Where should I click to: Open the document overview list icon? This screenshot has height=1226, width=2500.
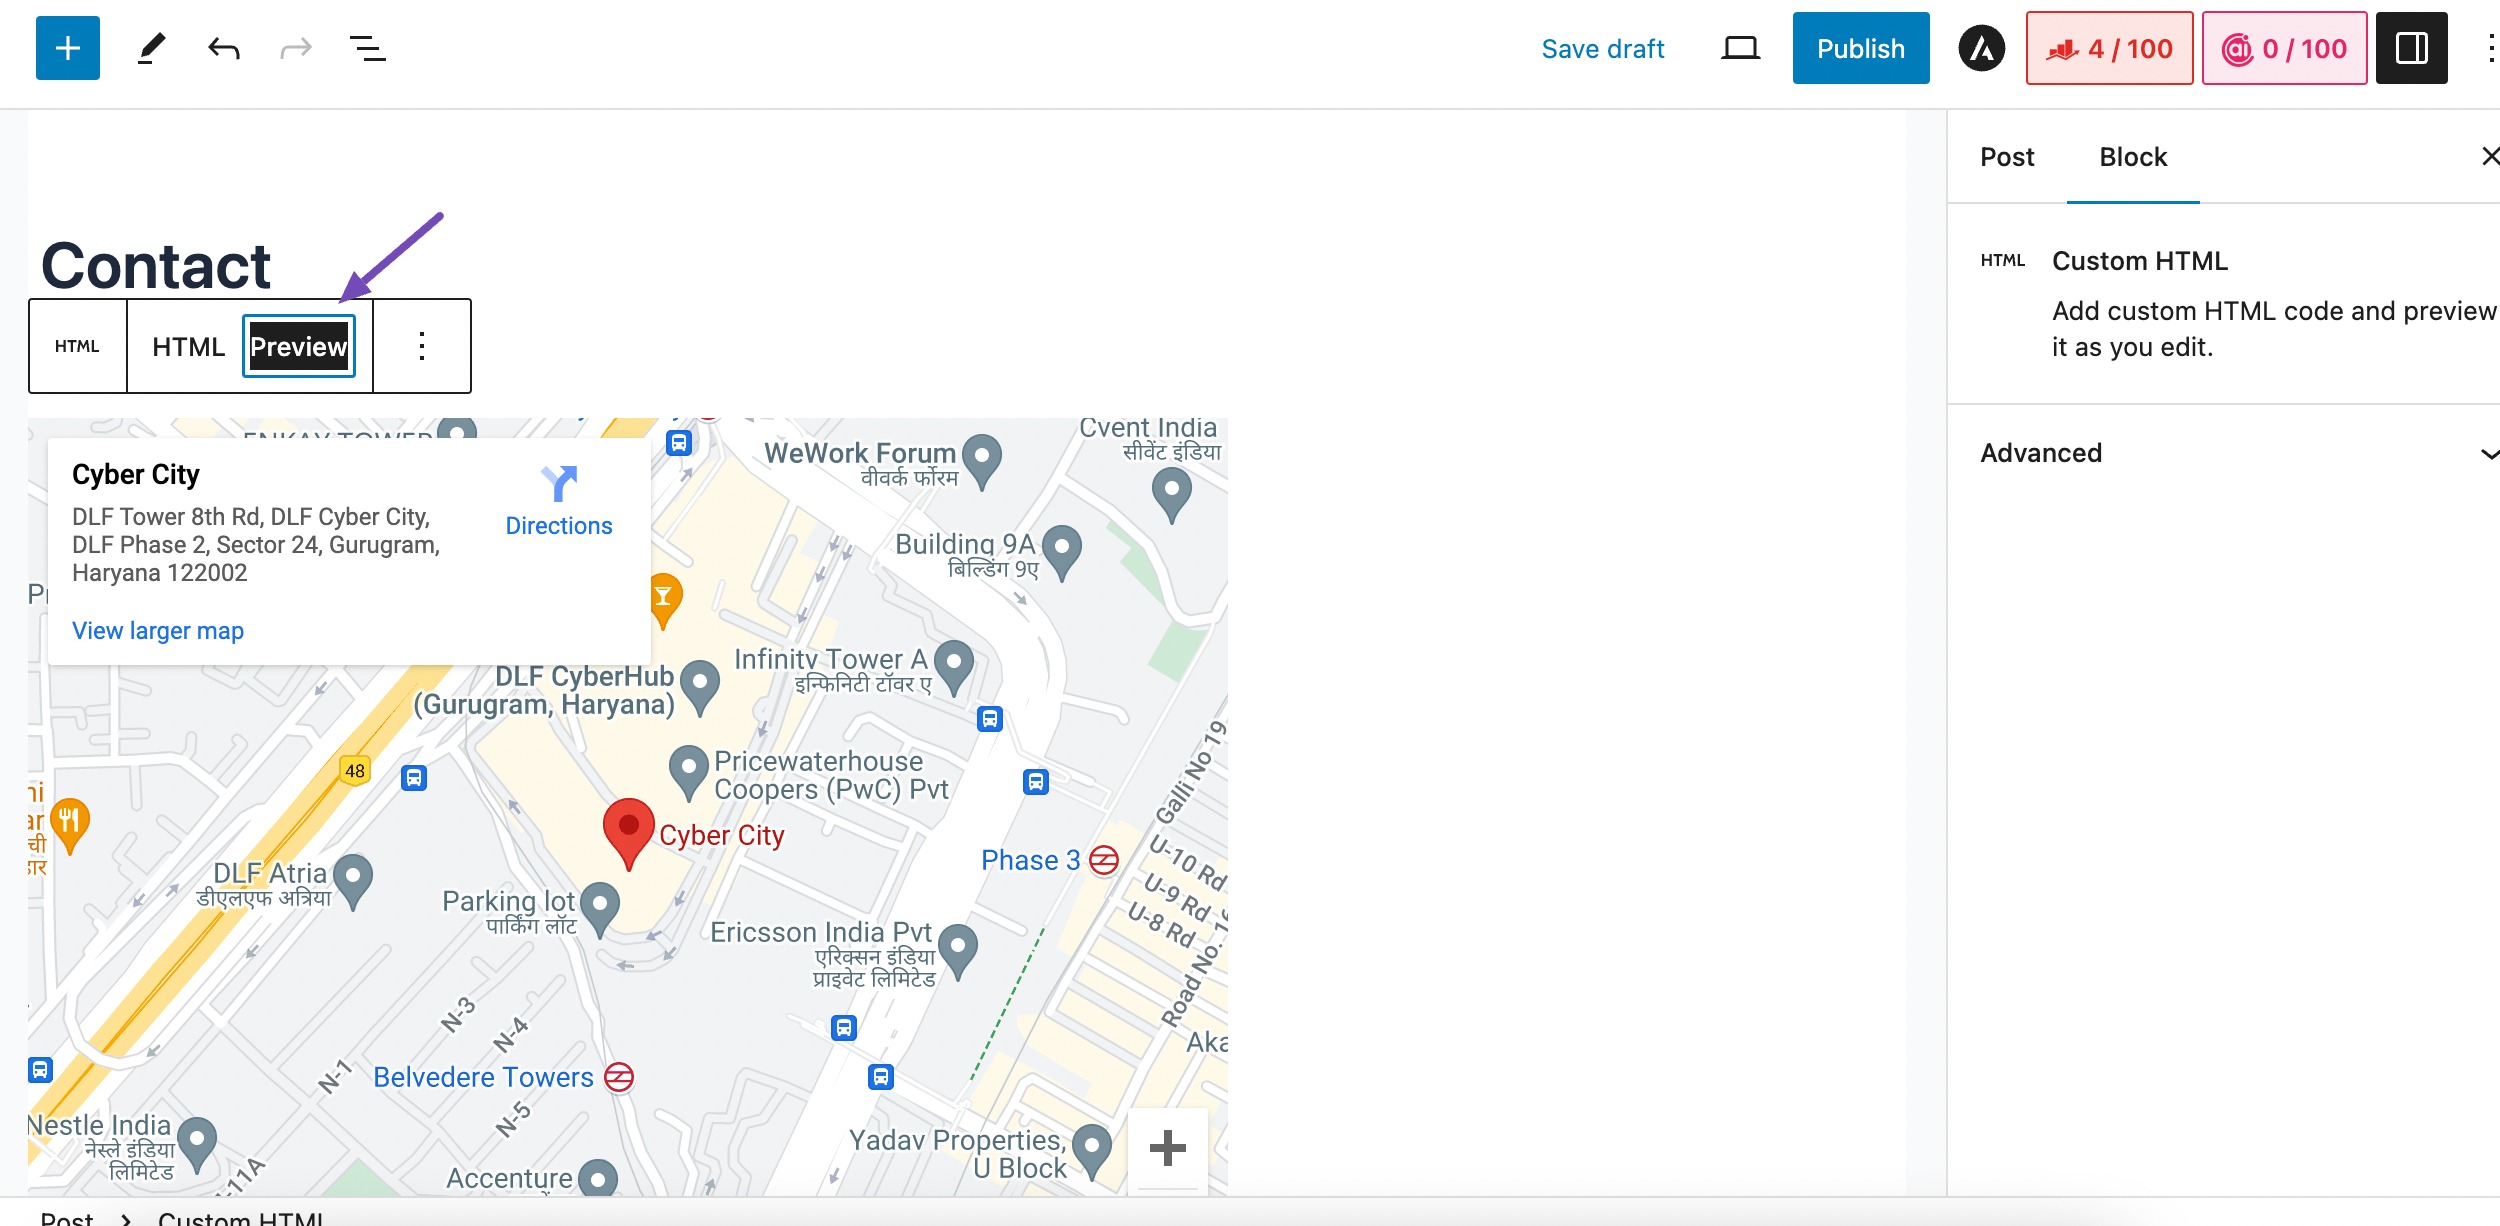(x=368, y=48)
